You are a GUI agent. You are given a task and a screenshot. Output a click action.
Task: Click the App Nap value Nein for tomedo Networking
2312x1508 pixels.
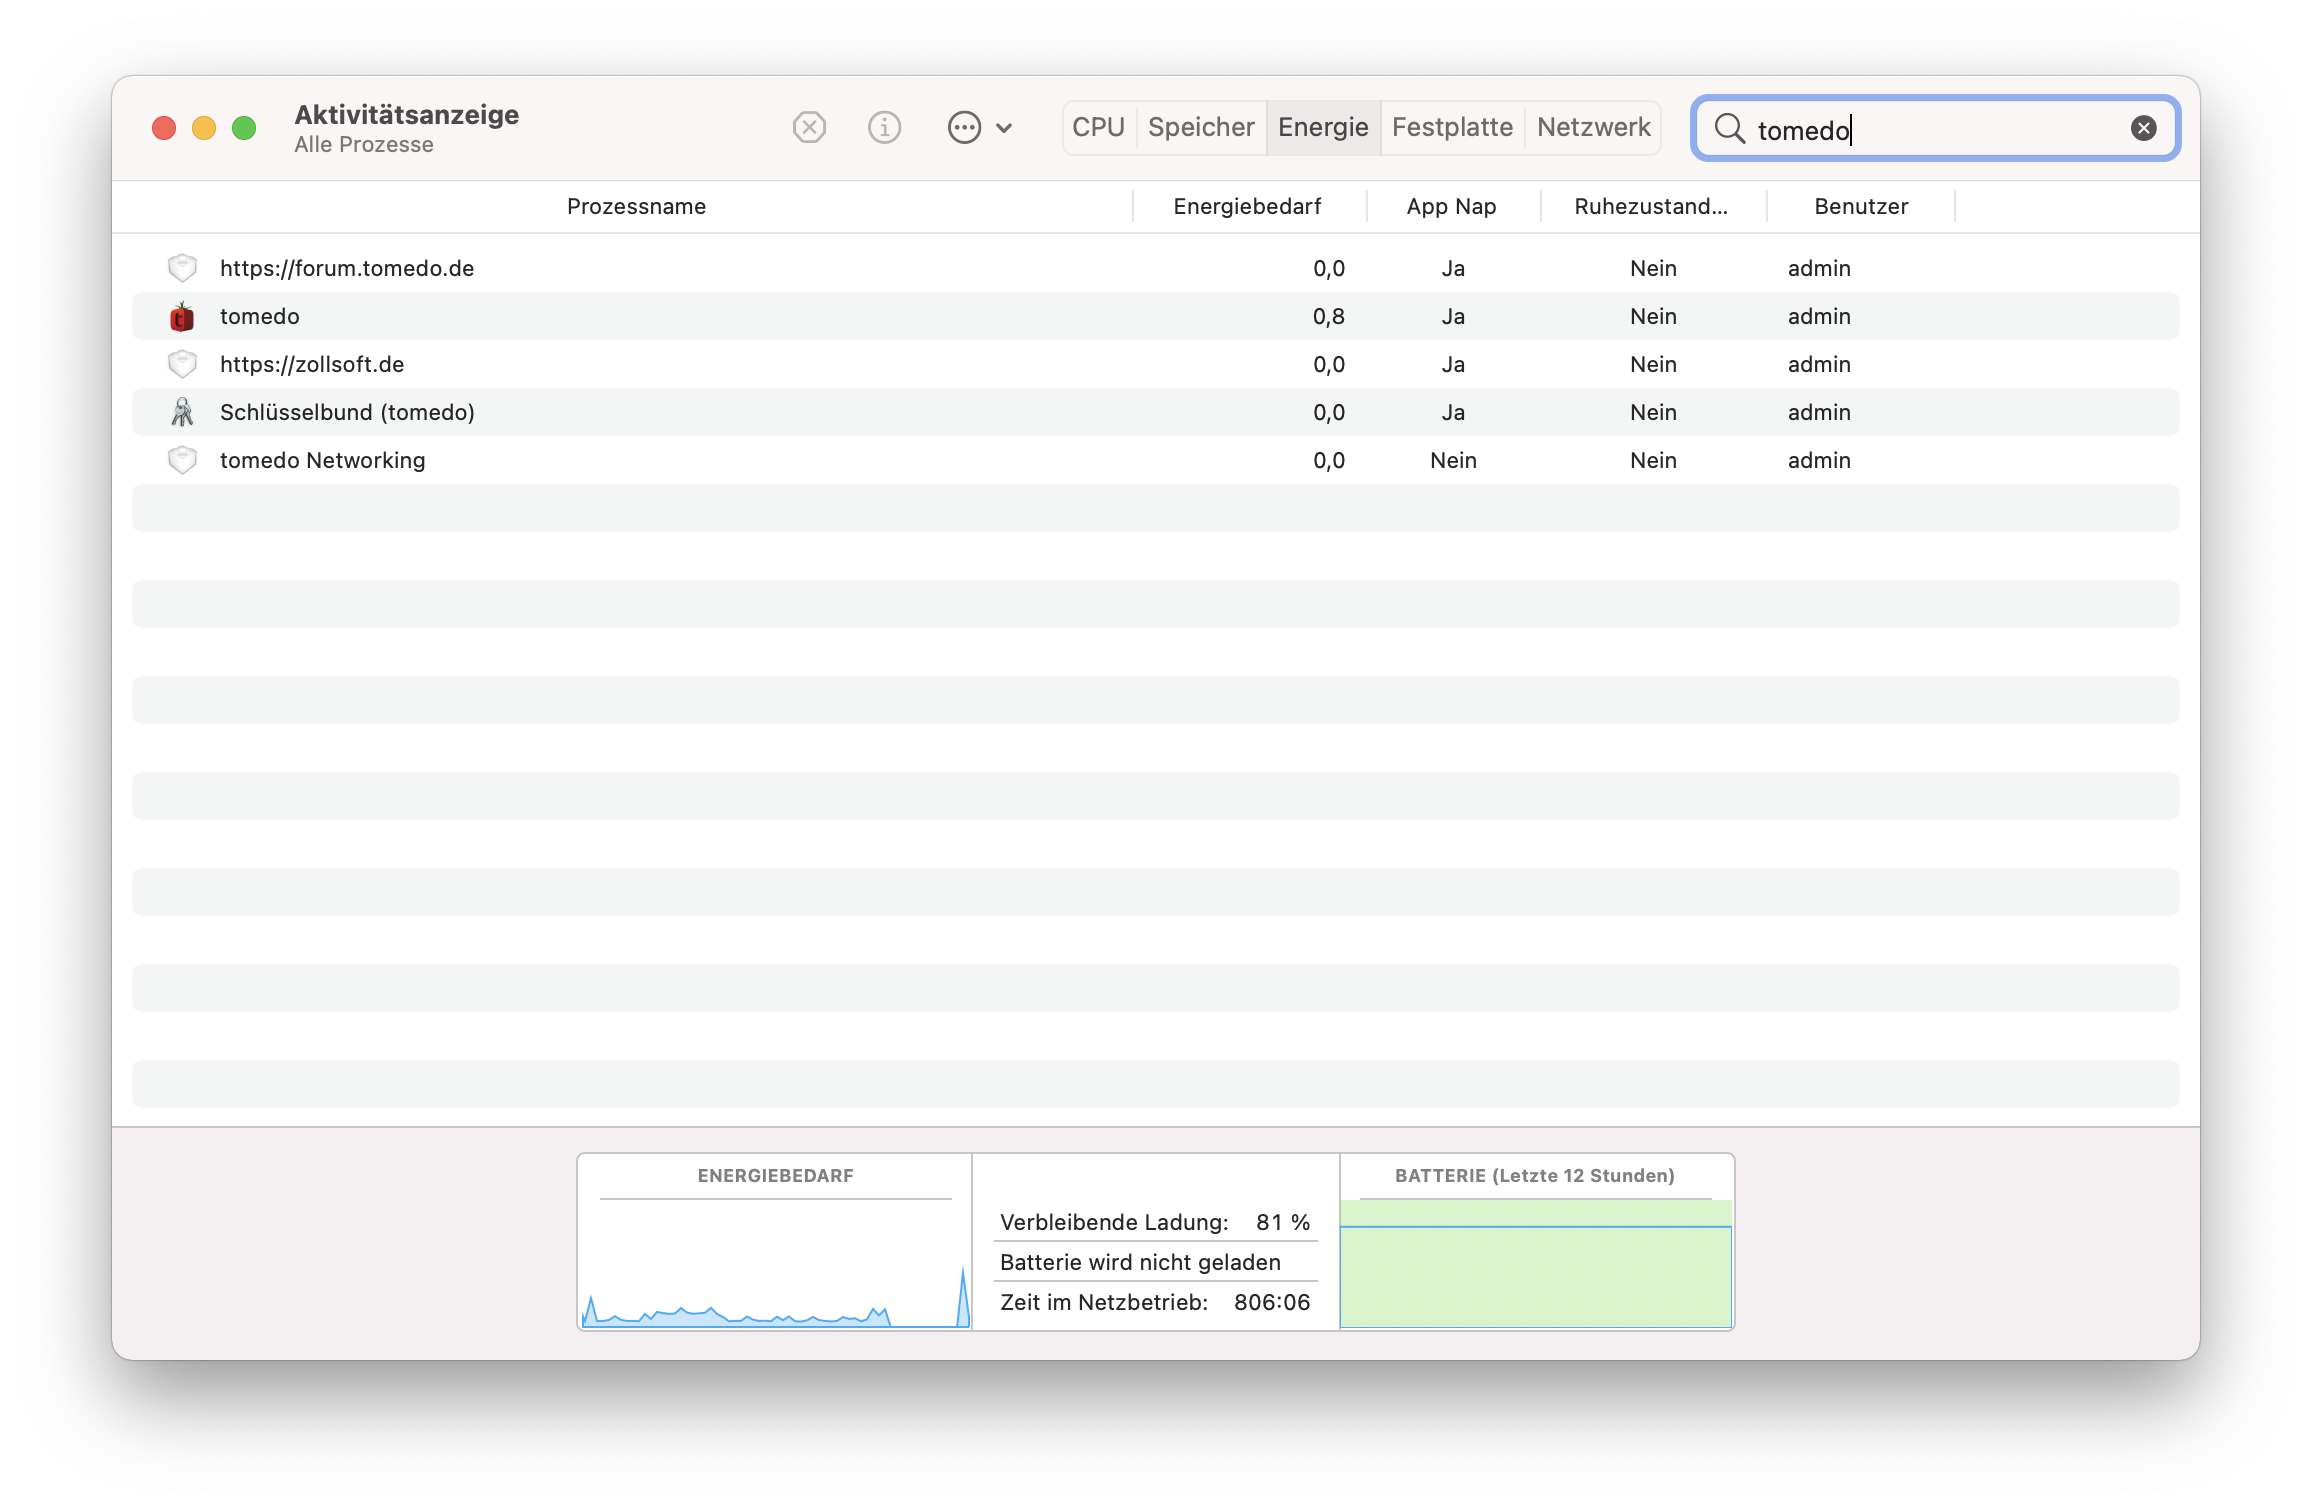[x=1453, y=460]
